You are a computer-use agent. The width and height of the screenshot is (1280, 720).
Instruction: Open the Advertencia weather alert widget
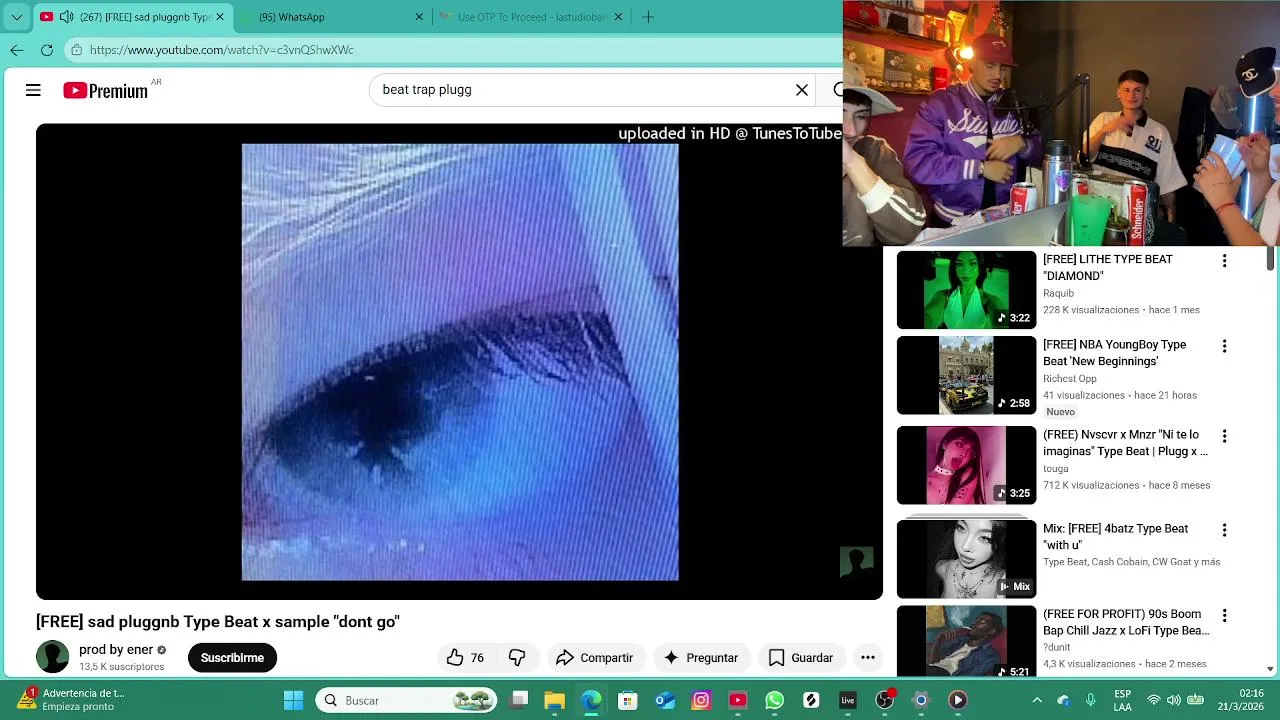coord(73,700)
